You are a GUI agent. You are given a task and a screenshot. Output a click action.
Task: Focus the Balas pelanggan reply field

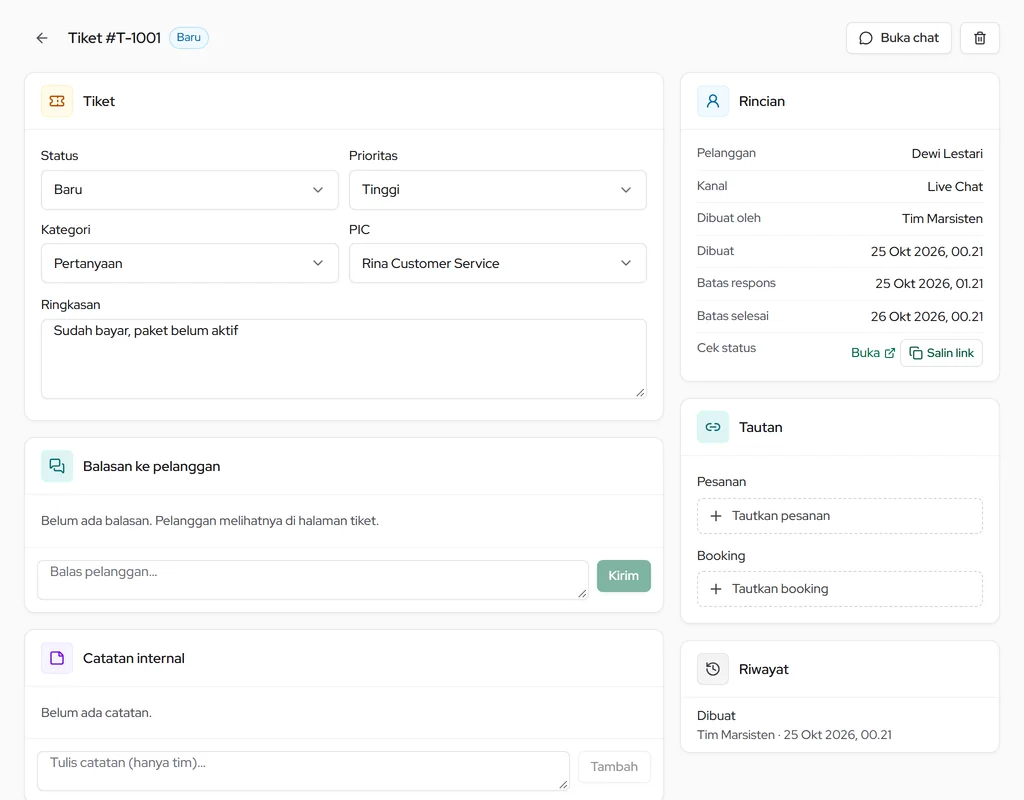click(313, 580)
